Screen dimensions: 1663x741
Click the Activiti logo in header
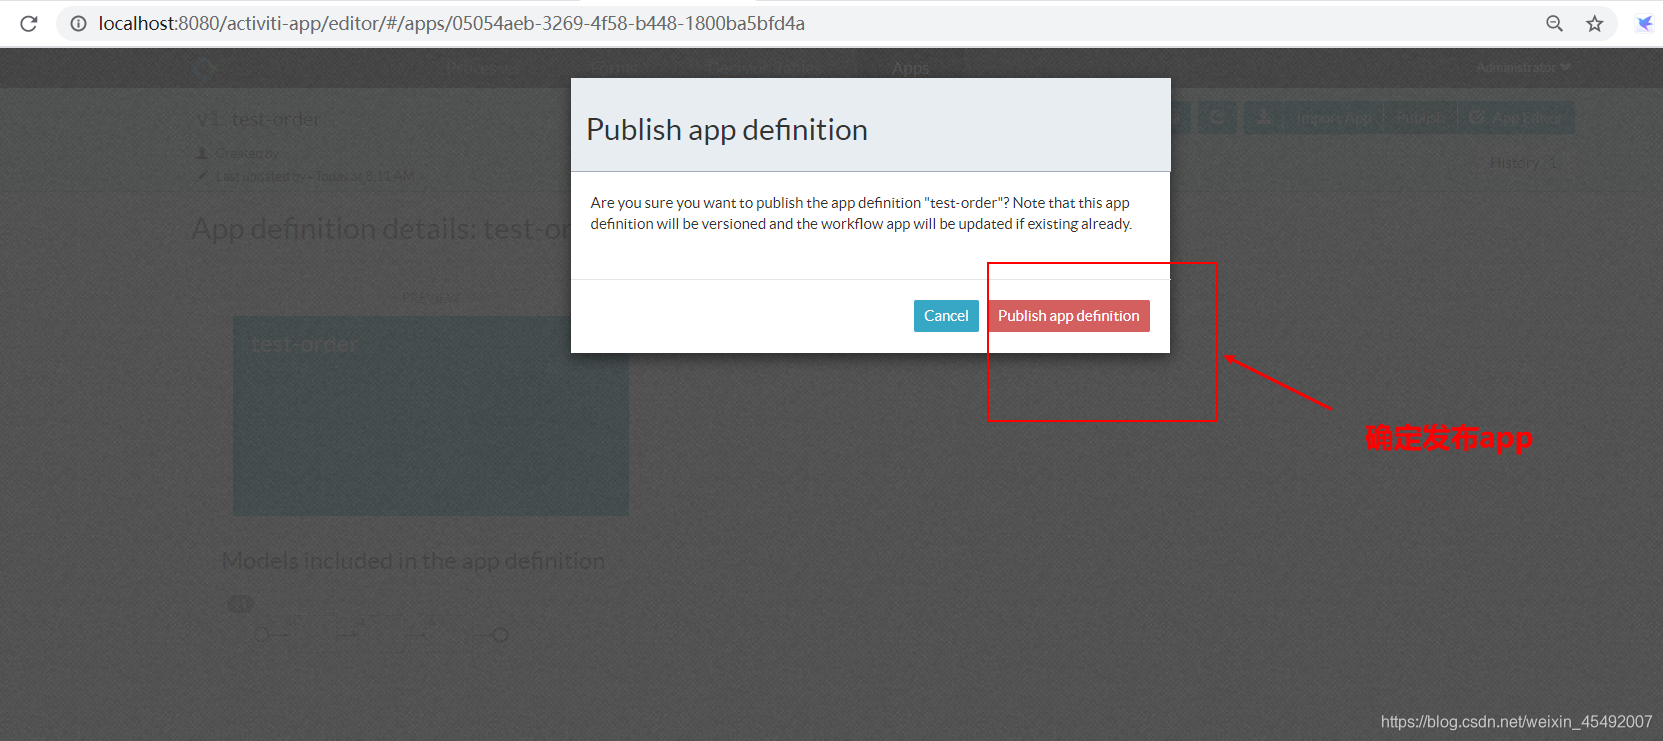(204, 68)
